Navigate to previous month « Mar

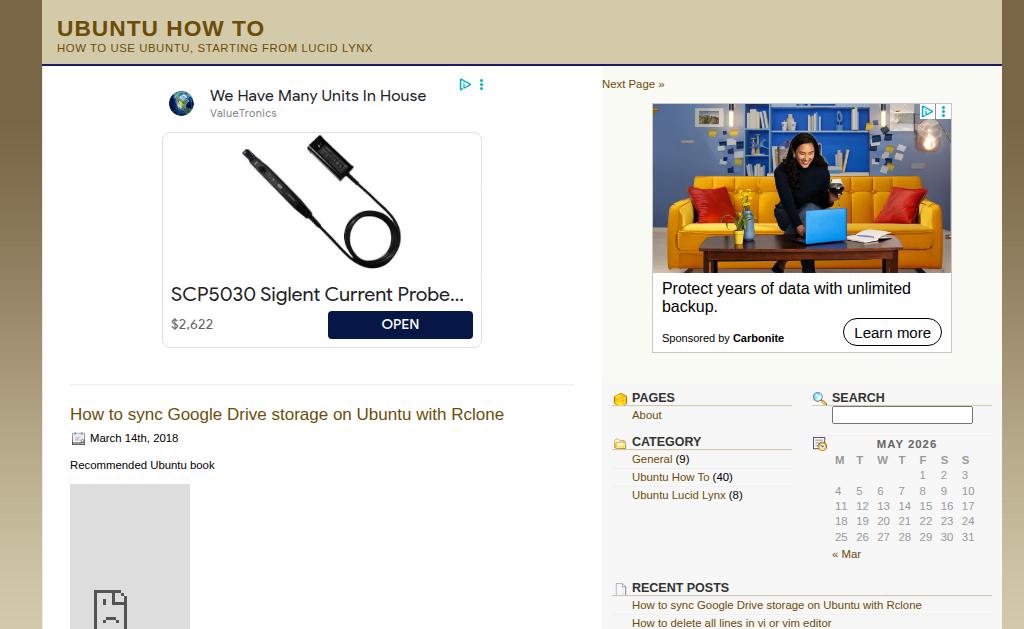(846, 554)
